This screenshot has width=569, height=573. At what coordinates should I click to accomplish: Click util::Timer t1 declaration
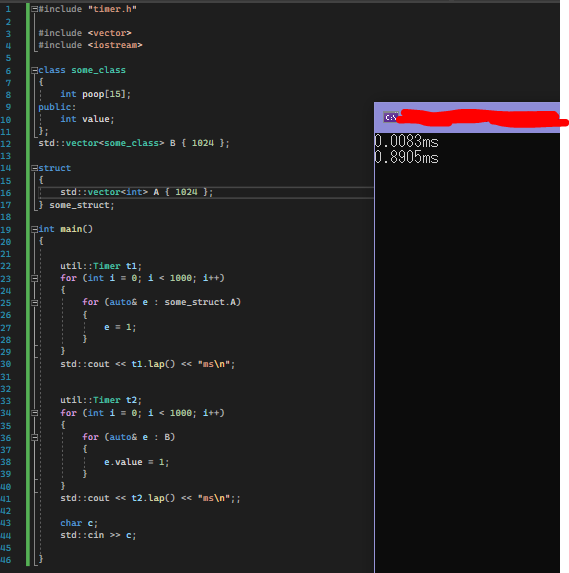(x=101, y=266)
